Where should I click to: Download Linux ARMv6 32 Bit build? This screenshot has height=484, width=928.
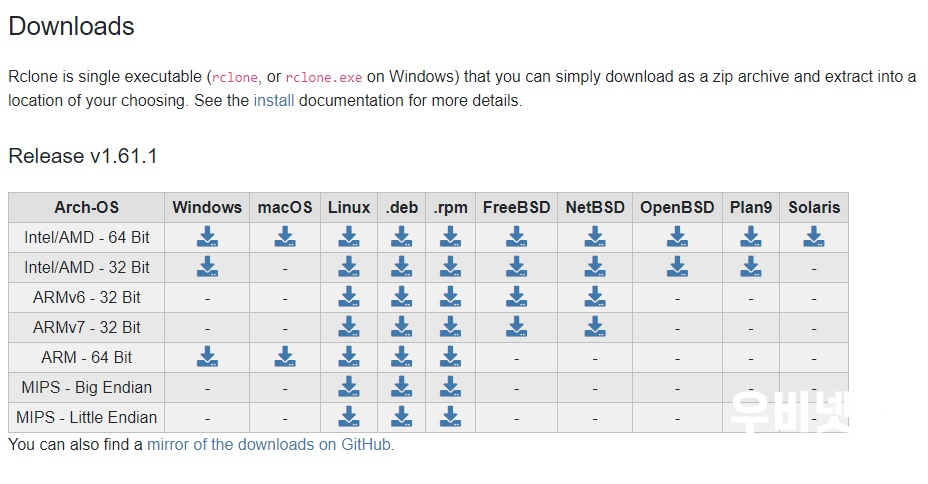coord(349,296)
